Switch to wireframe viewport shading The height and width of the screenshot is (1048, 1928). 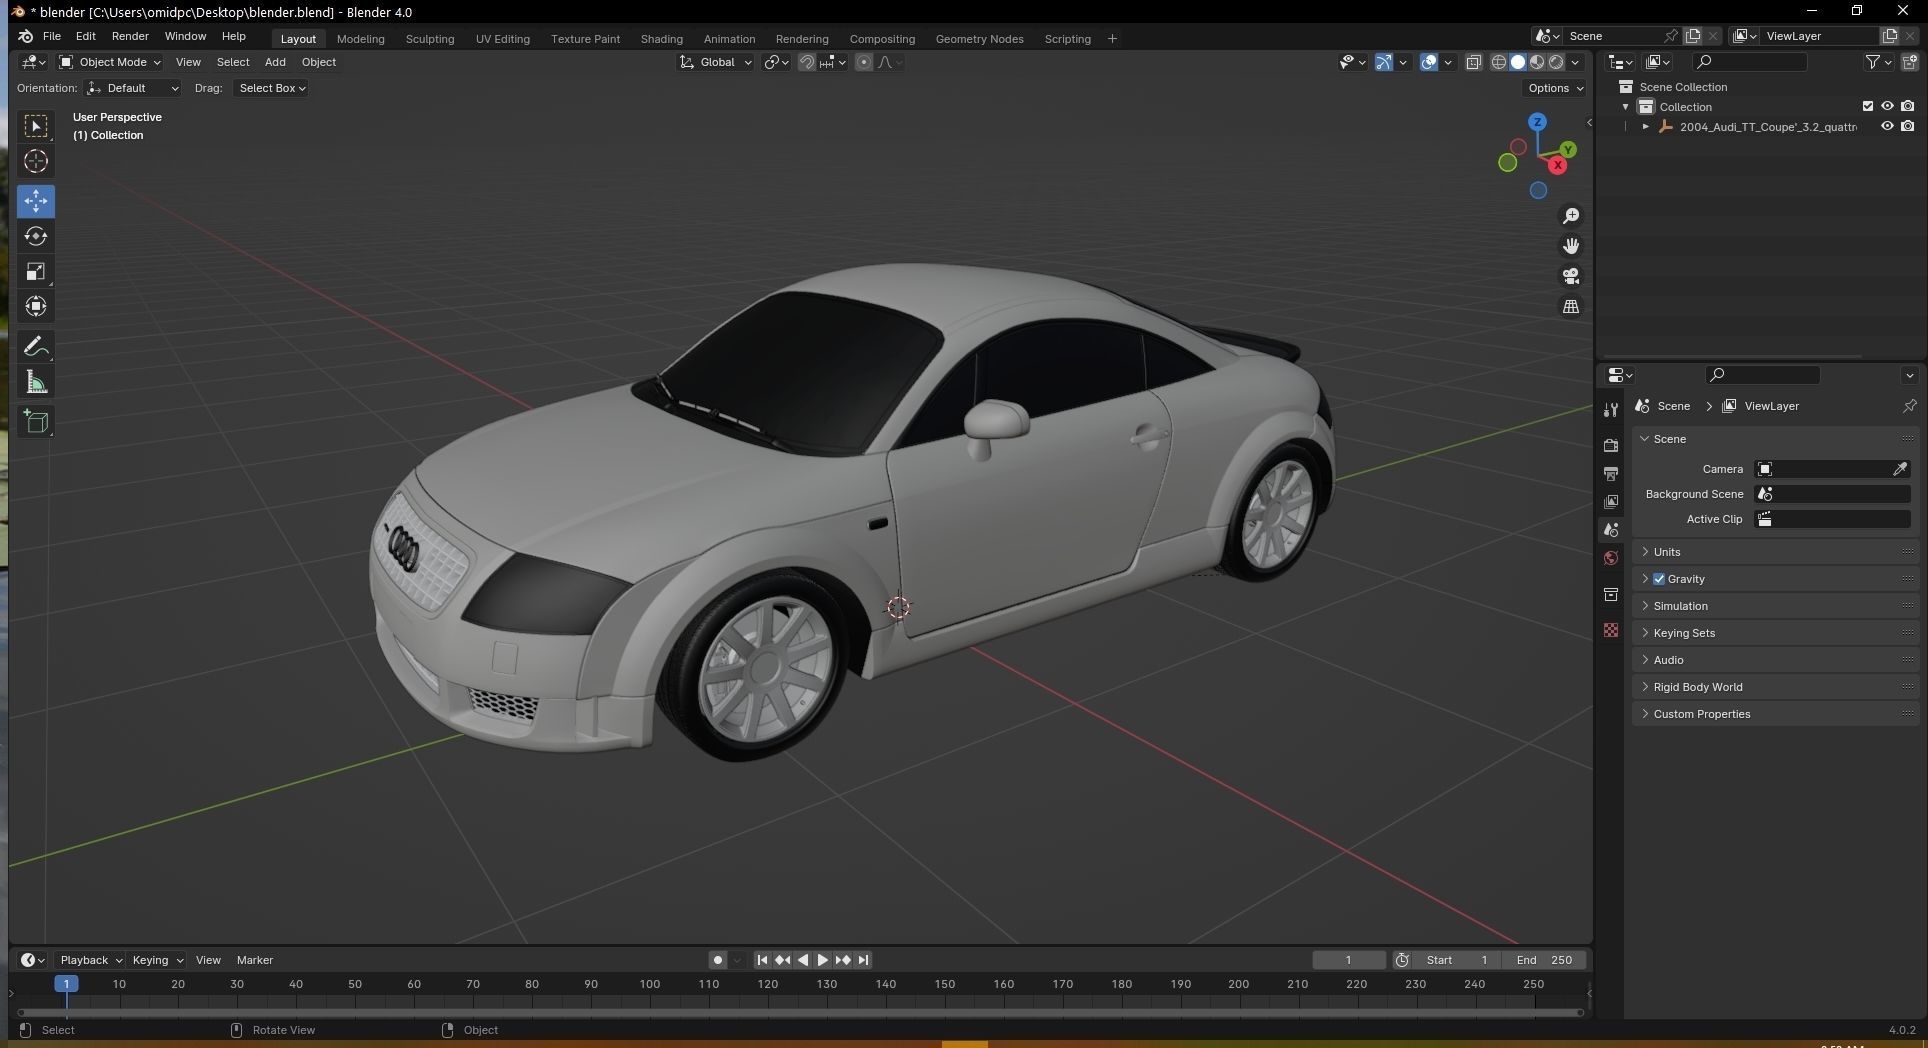1498,62
